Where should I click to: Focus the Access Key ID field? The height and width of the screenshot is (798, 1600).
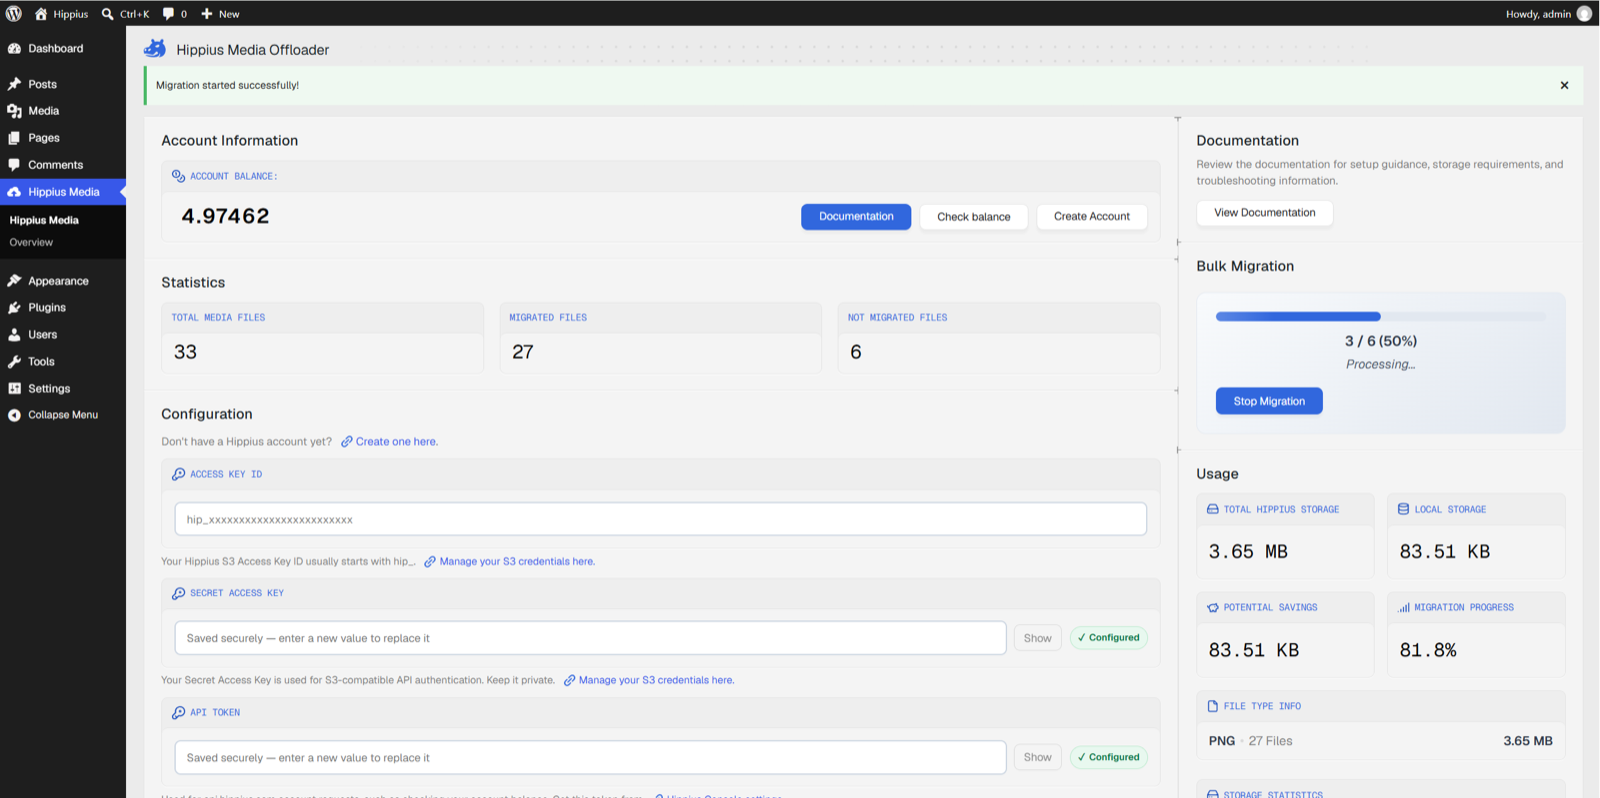(660, 520)
